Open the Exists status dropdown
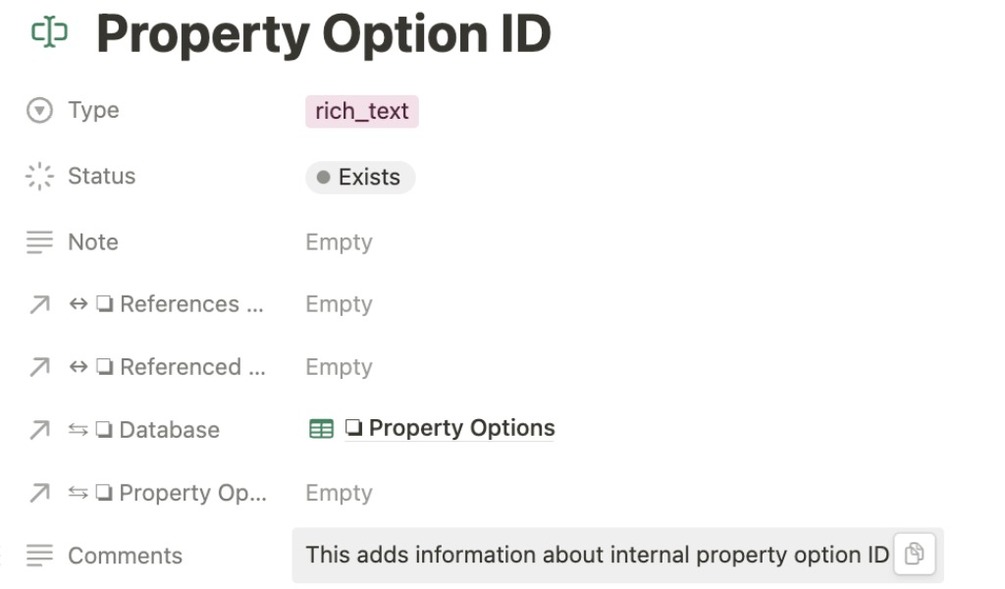The width and height of the screenshot is (1005, 589). tap(360, 177)
